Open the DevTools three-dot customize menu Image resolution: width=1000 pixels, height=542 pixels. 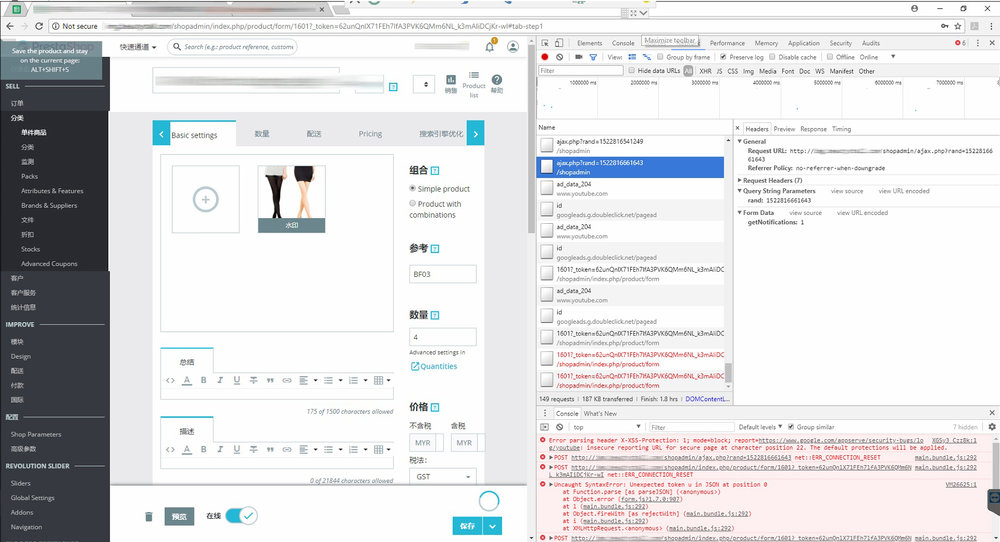(x=978, y=43)
